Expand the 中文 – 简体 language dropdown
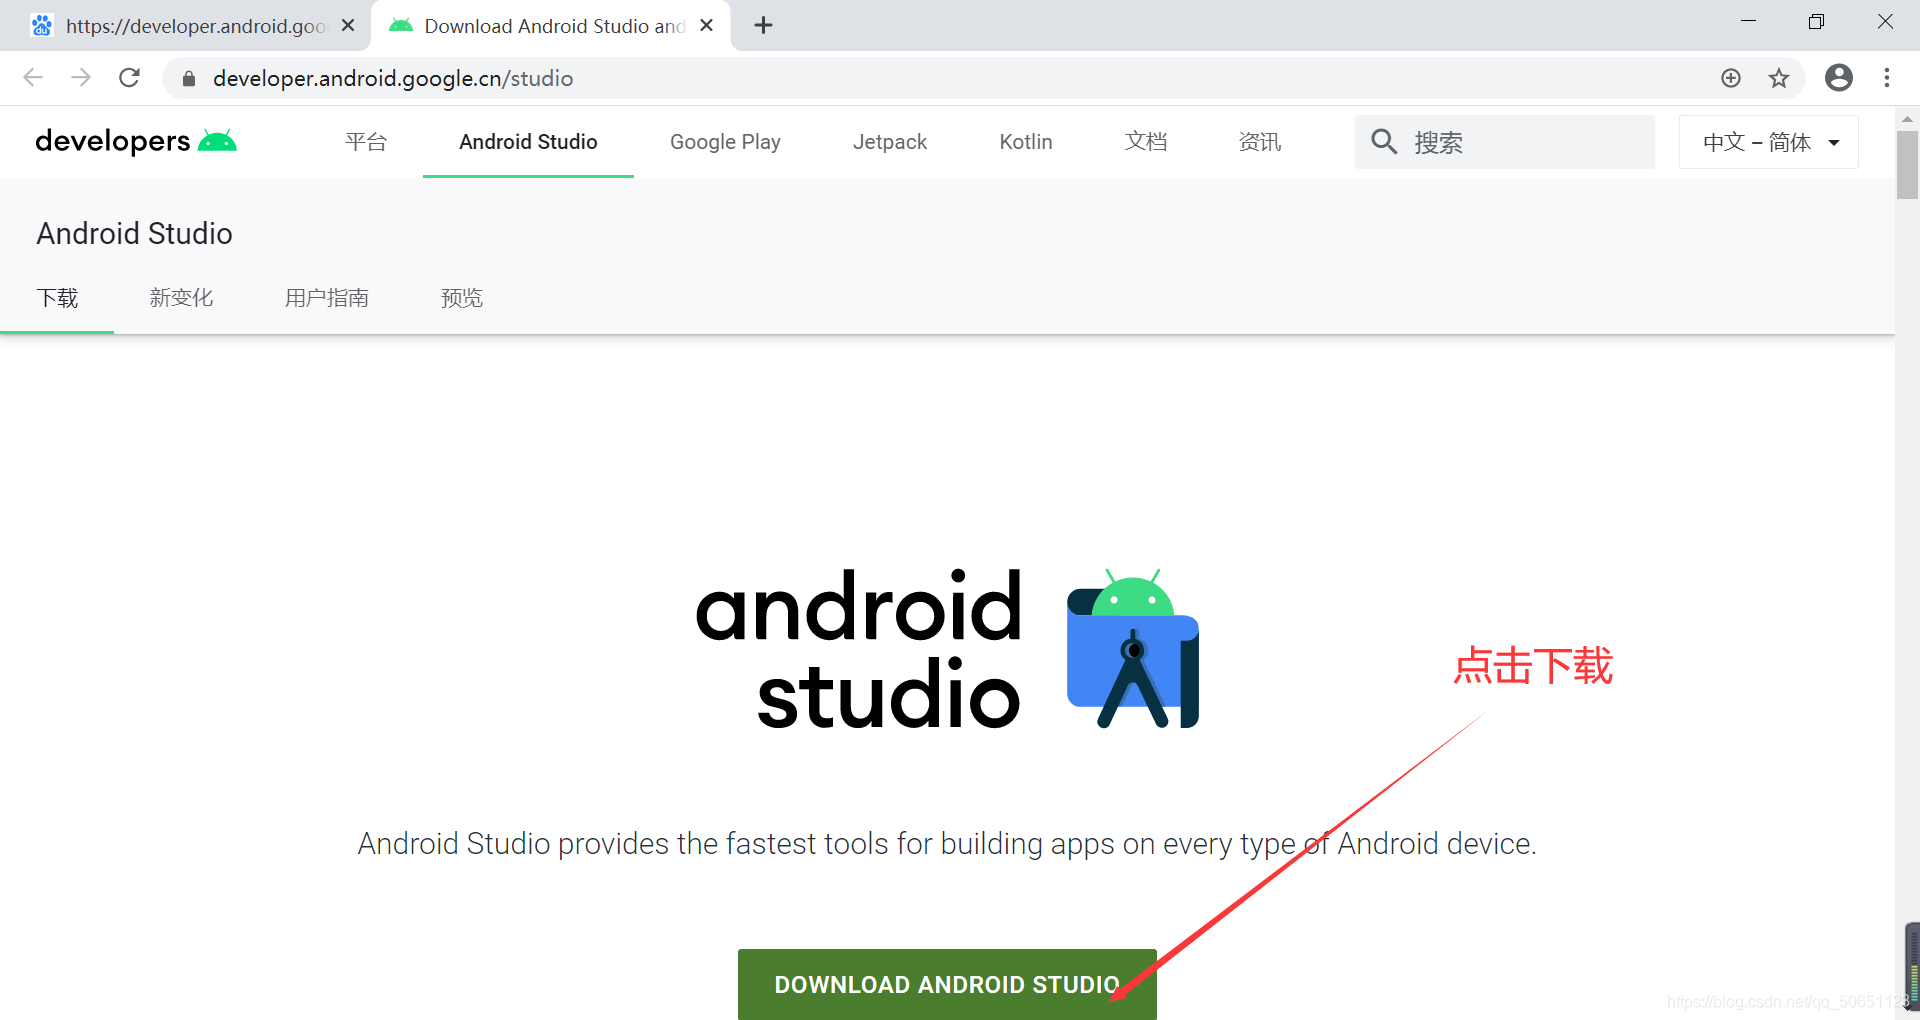 (x=1769, y=142)
